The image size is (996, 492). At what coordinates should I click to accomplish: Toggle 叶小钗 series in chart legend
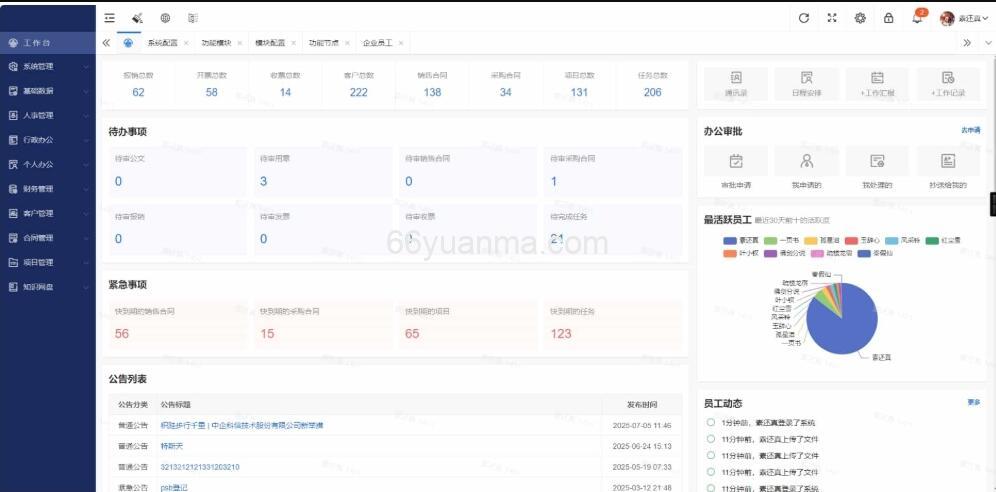pos(741,253)
